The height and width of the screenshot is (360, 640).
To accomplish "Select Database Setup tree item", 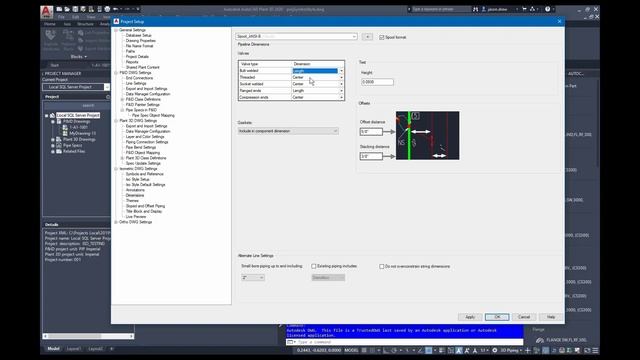I will pos(138,36).
